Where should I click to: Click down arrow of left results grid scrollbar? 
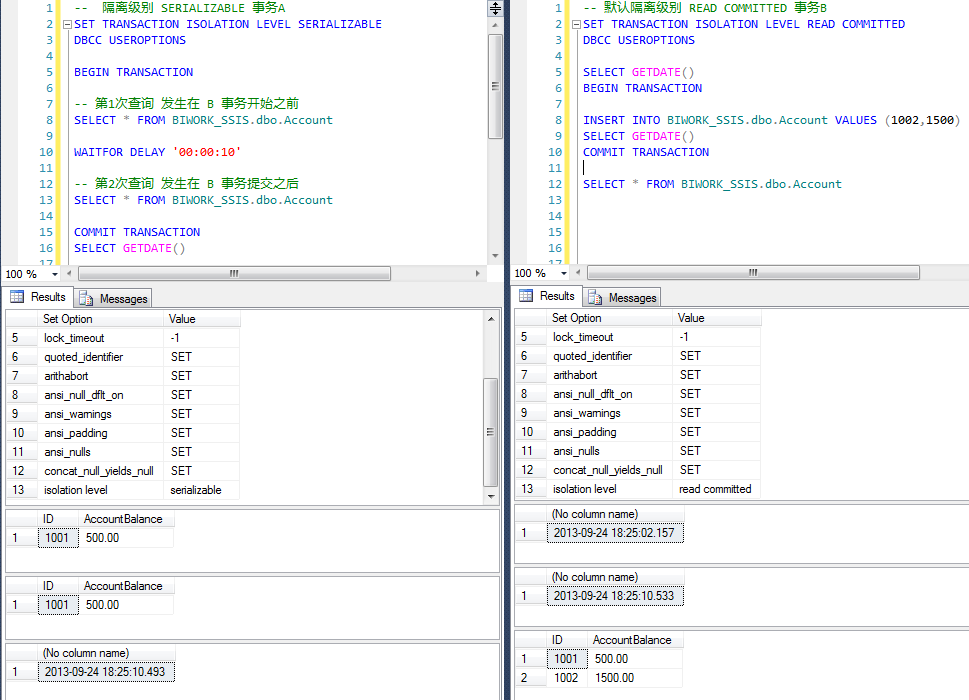[x=491, y=494]
